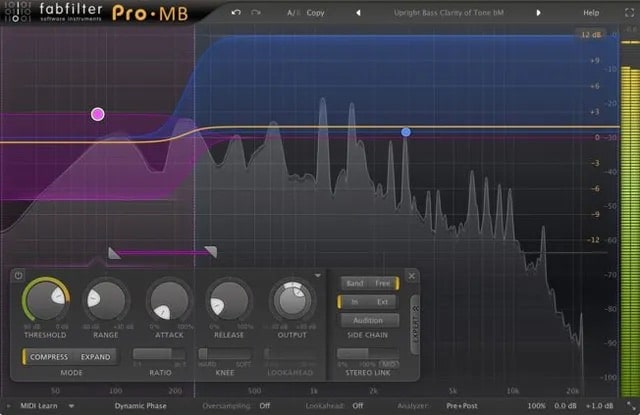
Task: Select EXPAND mode
Action: pyautogui.click(x=96, y=357)
